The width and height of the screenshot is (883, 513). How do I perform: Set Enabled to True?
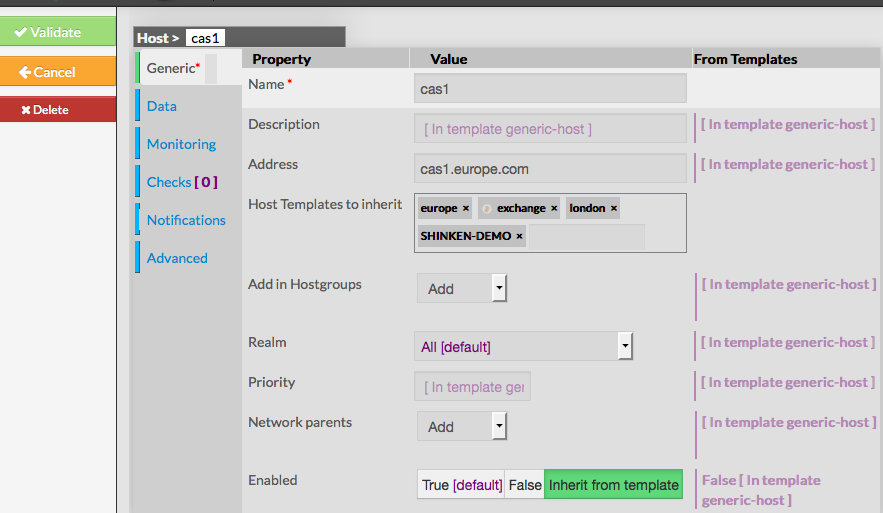pyautogui.click(x=461, y=485)
